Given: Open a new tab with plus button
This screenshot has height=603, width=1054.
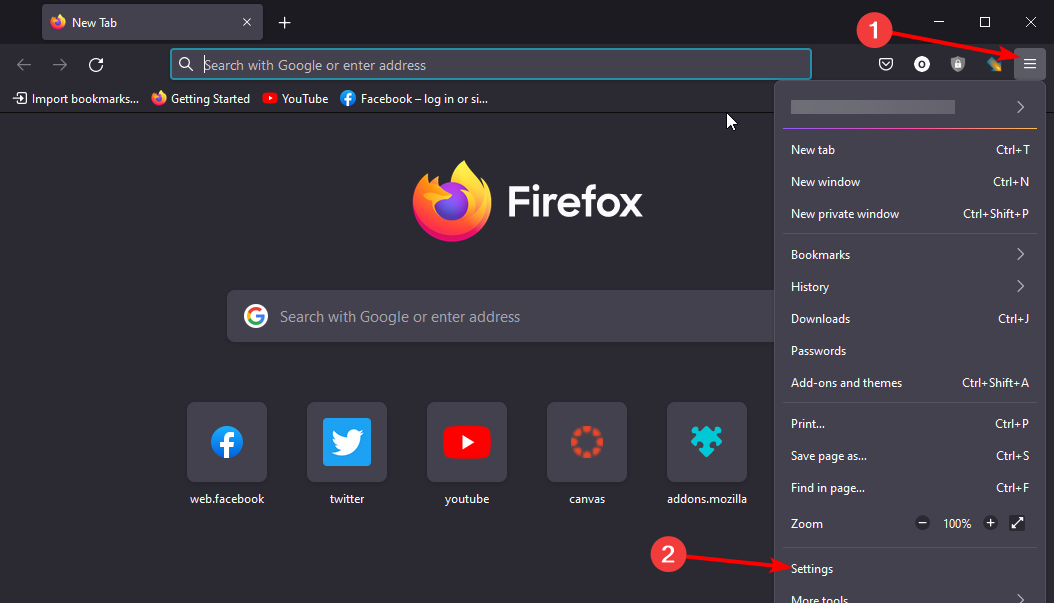Looking at the screenshot, I should 284,23.
